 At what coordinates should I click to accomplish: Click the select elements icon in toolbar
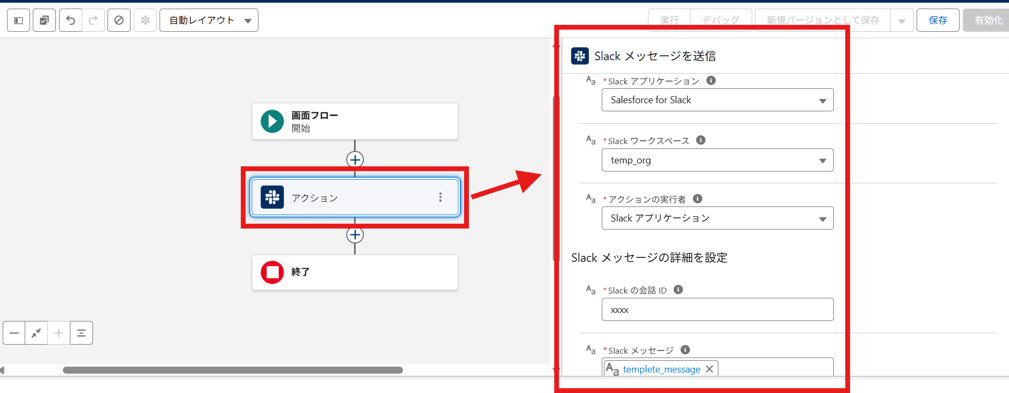(44, 21)
